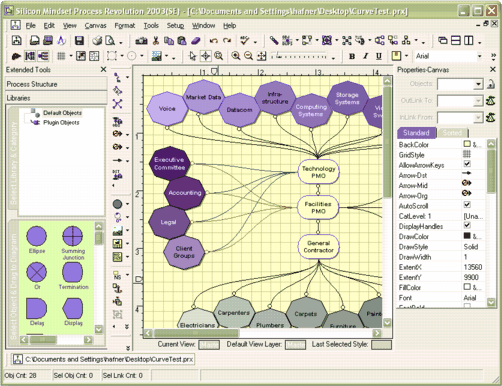
Task: Click the Process Structure panel button
Action: point(56,84)
